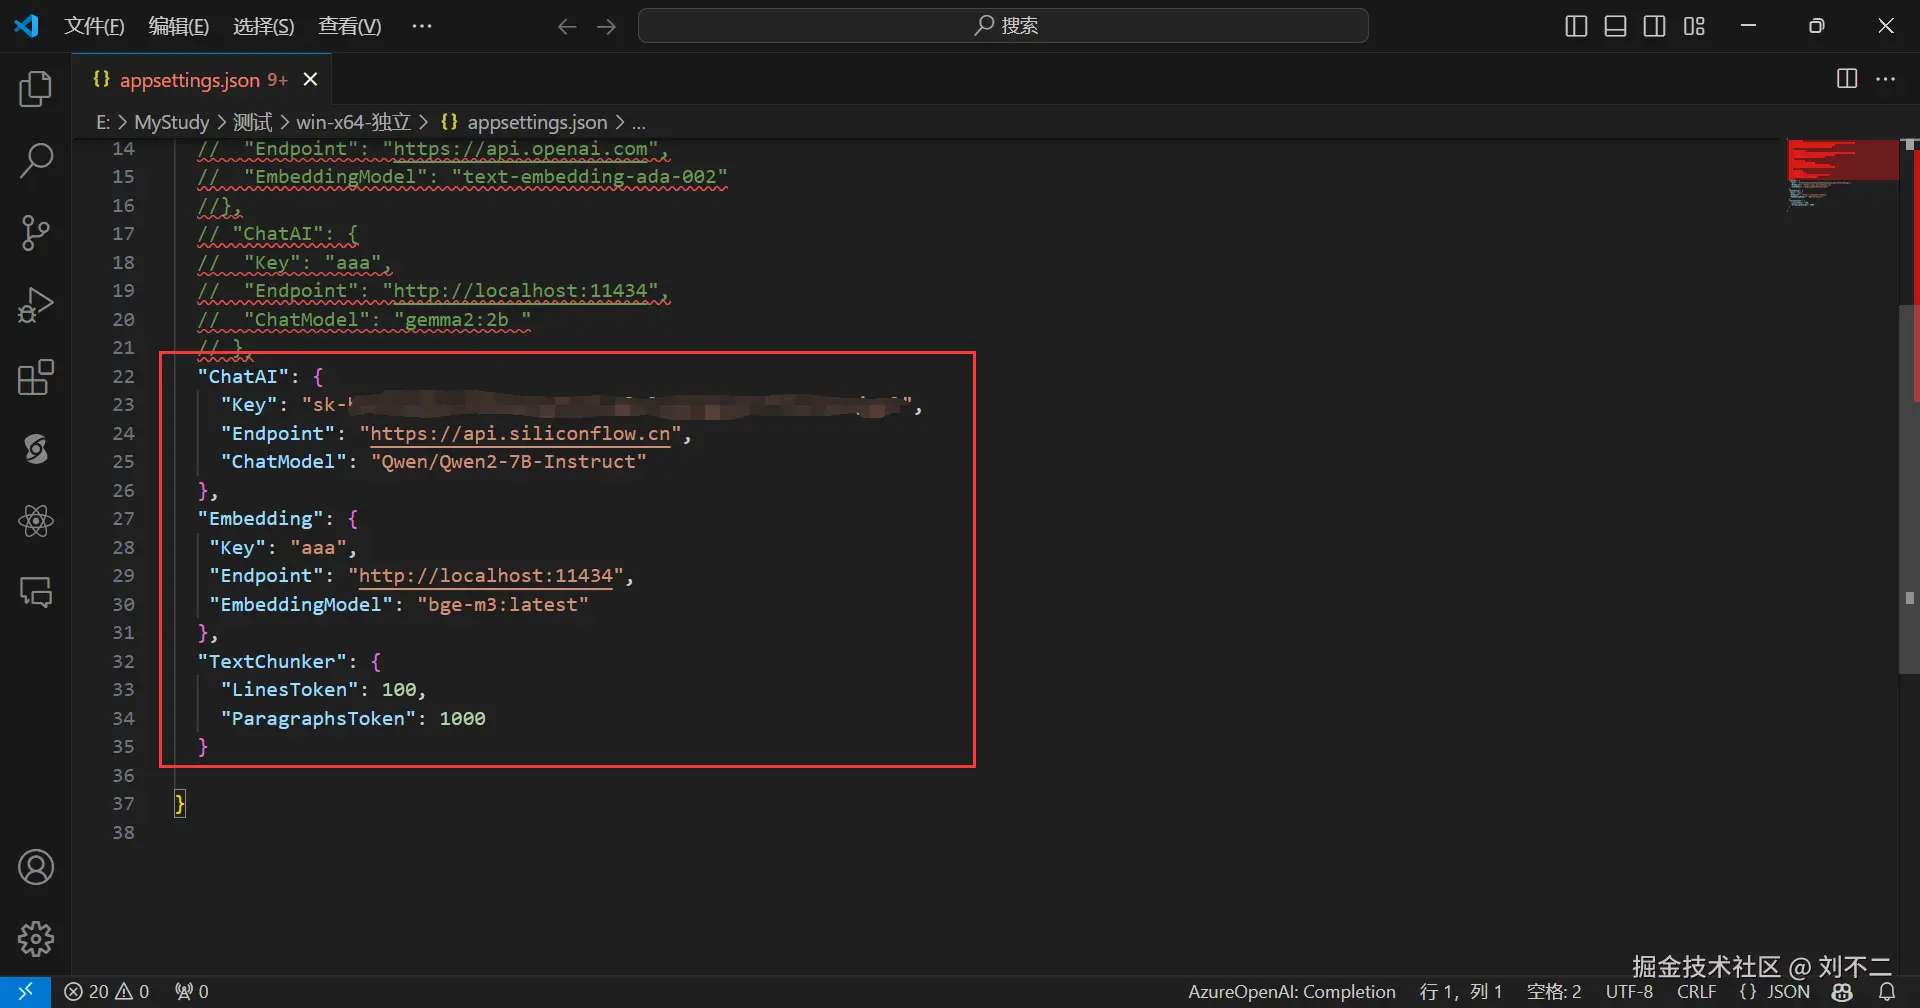Click the "bge-m3:latest" value
Viewport: 1920px width, 1008px height.
coord(503,604)
